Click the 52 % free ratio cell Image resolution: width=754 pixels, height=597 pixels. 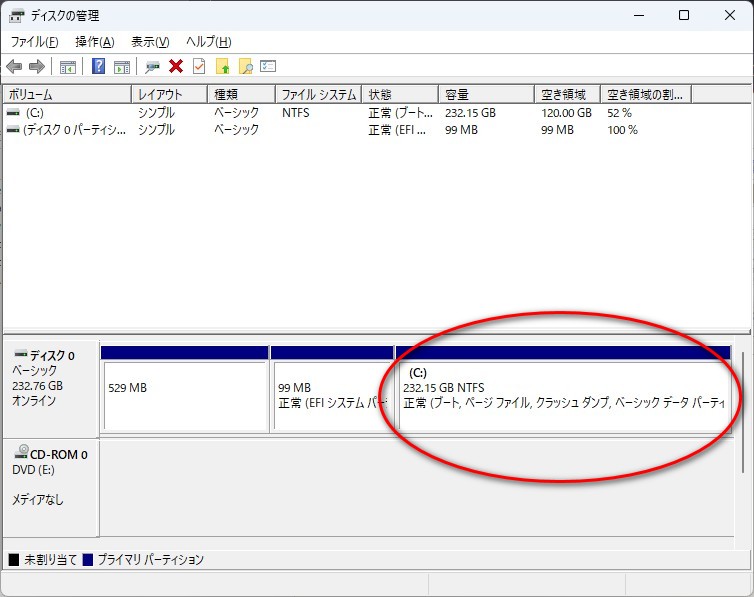click(x=619, y=113)
